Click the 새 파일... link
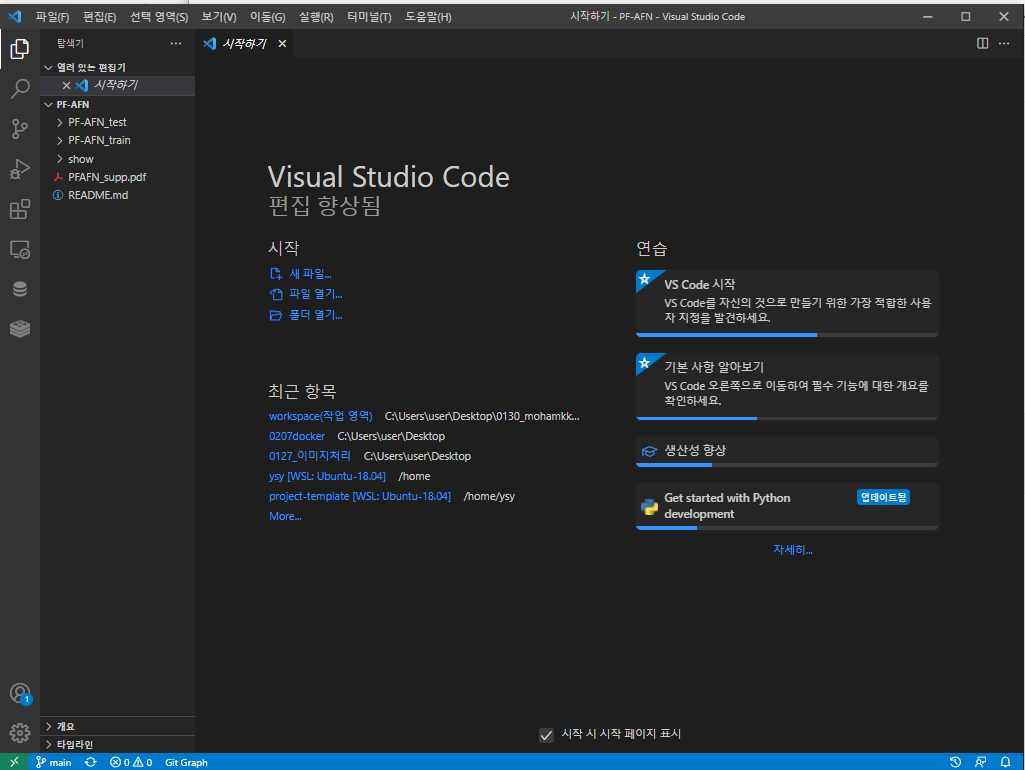 (x=310, y=273)
